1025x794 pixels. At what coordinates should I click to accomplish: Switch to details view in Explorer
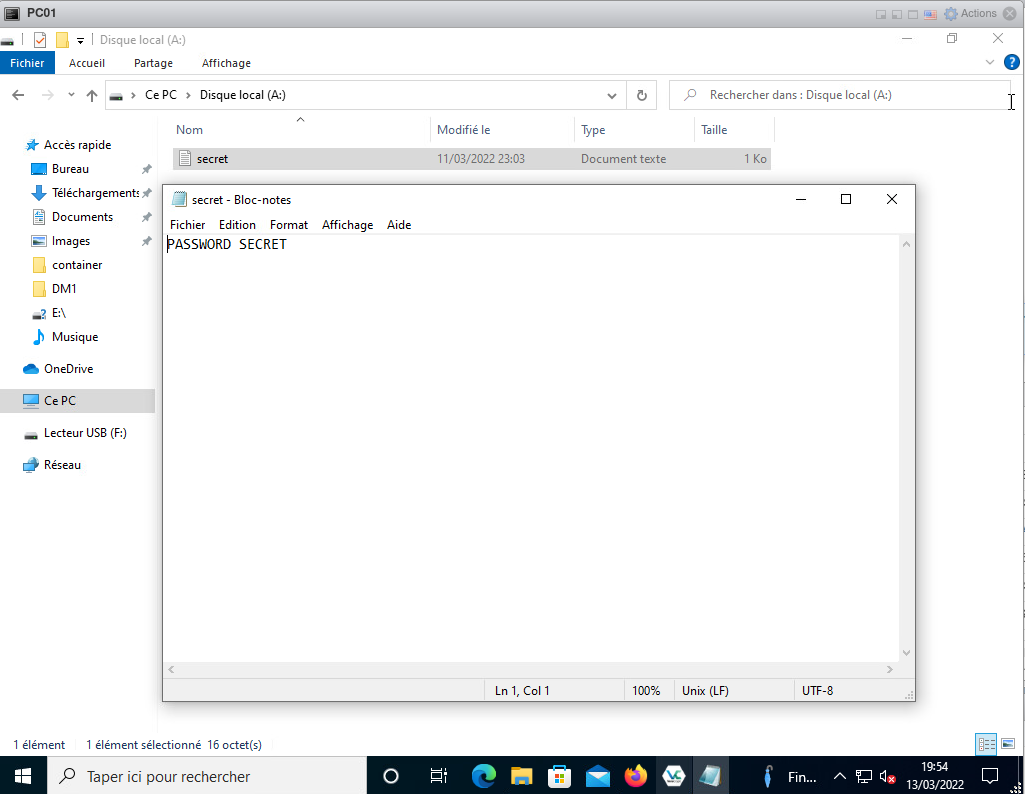pyautogui.click(x=986, y=744)
